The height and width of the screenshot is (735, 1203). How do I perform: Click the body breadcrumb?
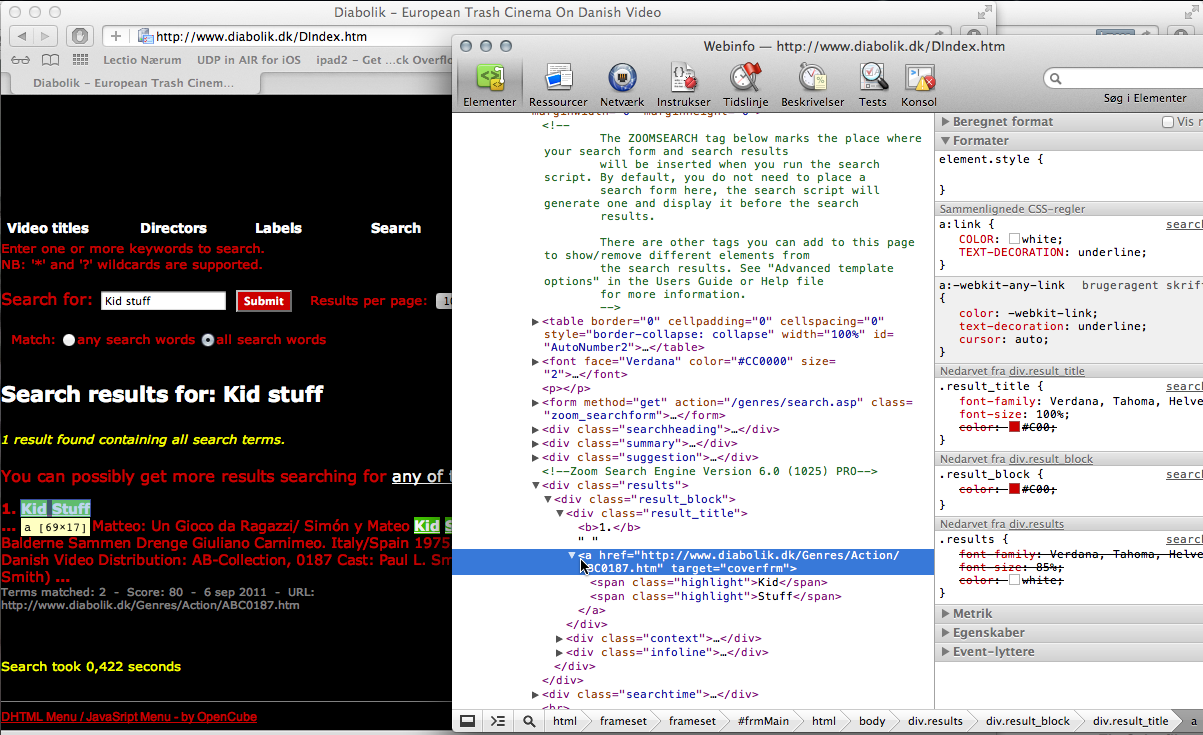pos(872,721)
